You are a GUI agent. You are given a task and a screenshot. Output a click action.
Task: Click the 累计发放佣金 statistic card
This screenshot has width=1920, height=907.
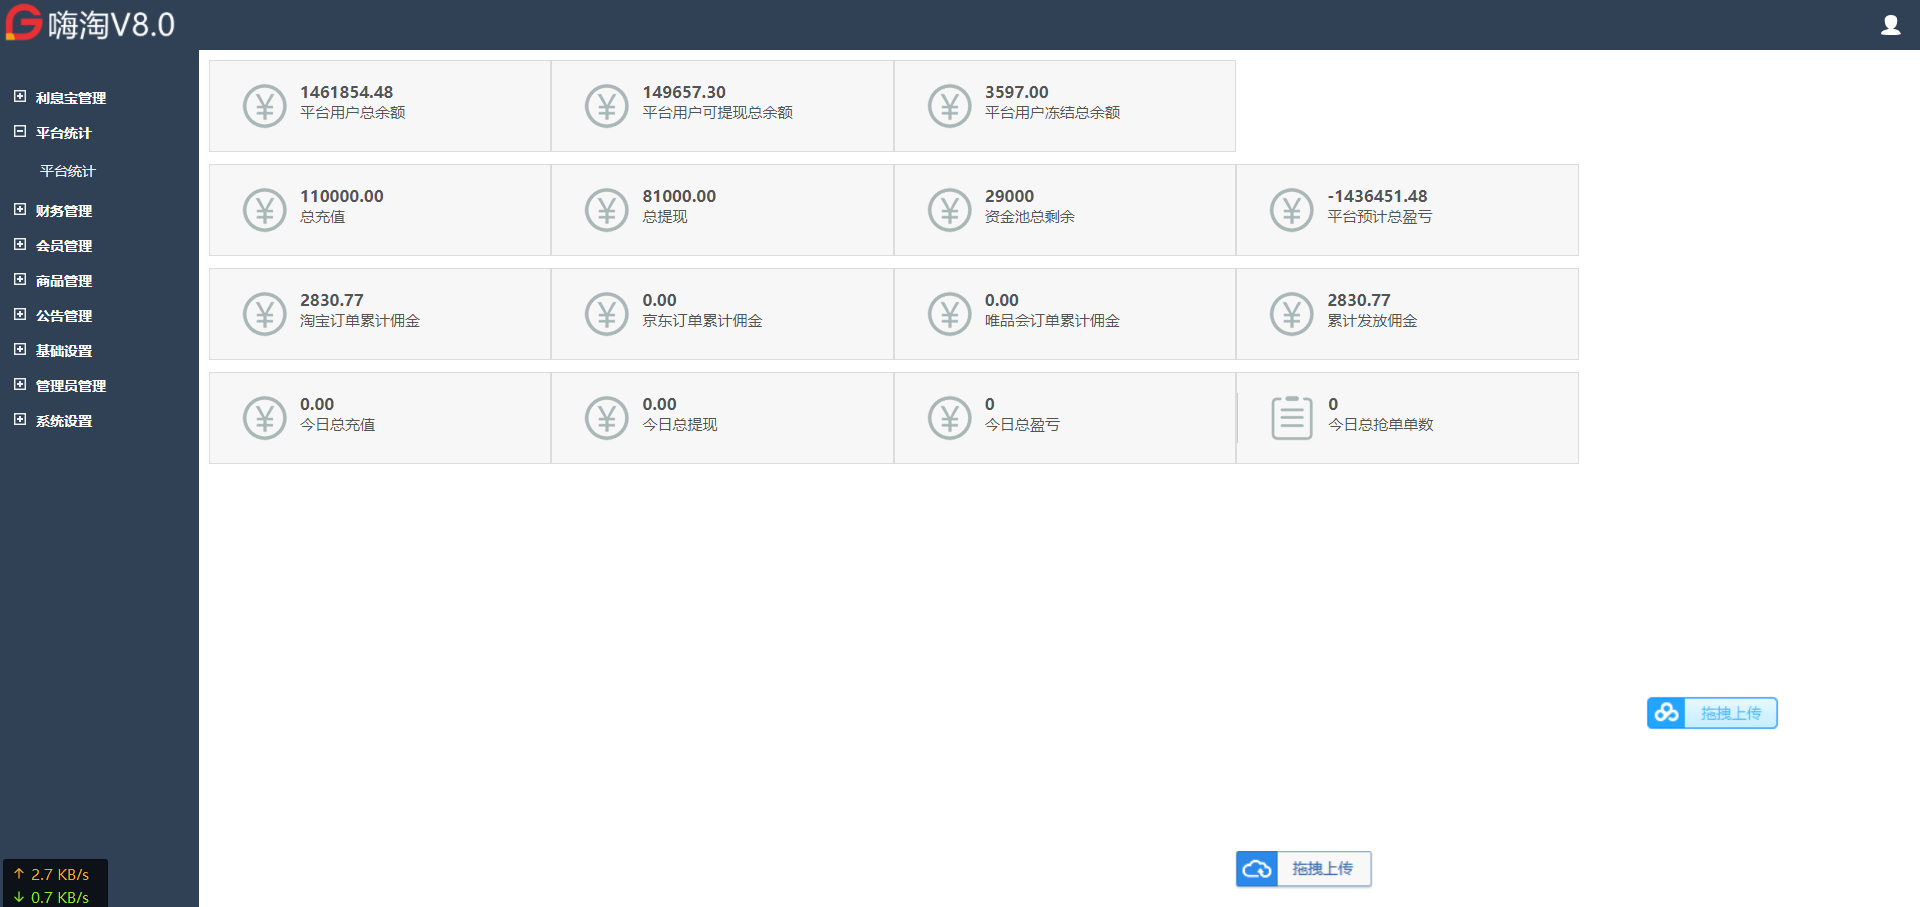point(1407,314)
